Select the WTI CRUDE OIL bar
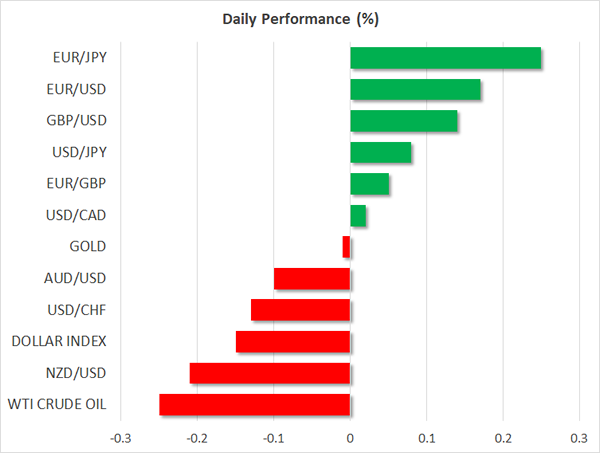Image resolution: width=600 pixels, height=453 pixels. (x=254, y=405)
